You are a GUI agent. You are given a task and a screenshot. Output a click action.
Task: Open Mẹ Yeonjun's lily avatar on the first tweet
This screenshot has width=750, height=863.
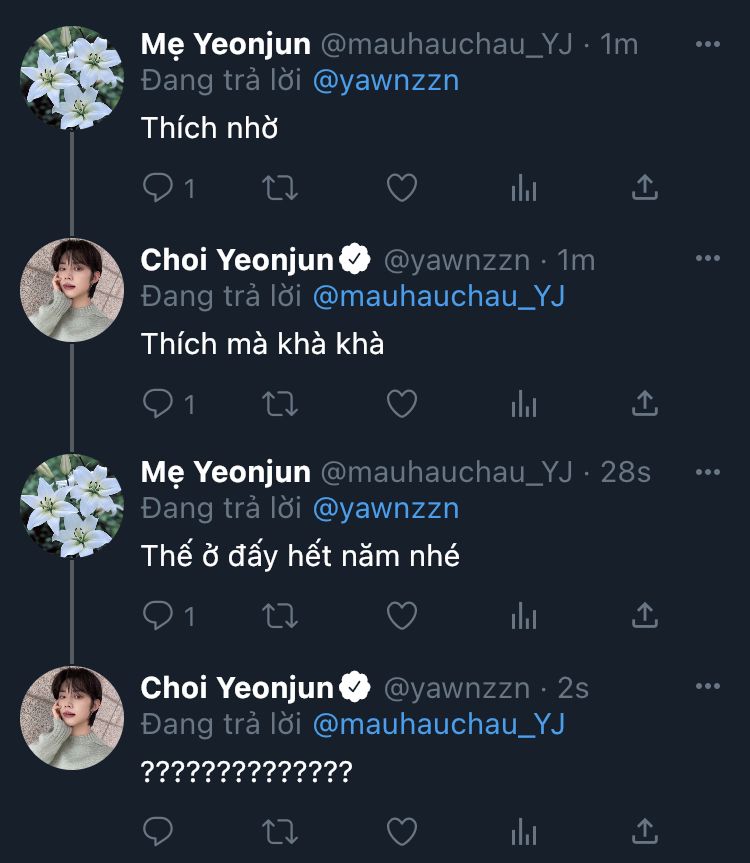pos(71,78)
